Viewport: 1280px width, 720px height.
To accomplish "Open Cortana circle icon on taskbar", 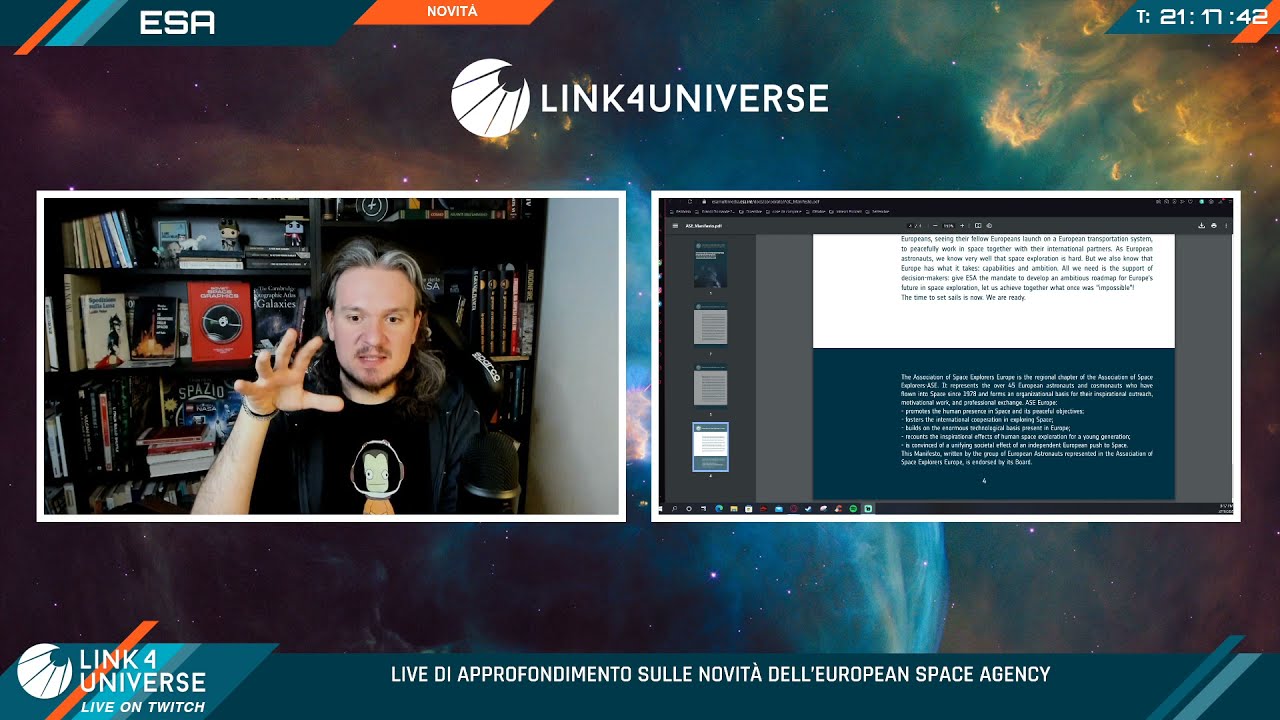I will pyautogui.click(x=689, y=509).
